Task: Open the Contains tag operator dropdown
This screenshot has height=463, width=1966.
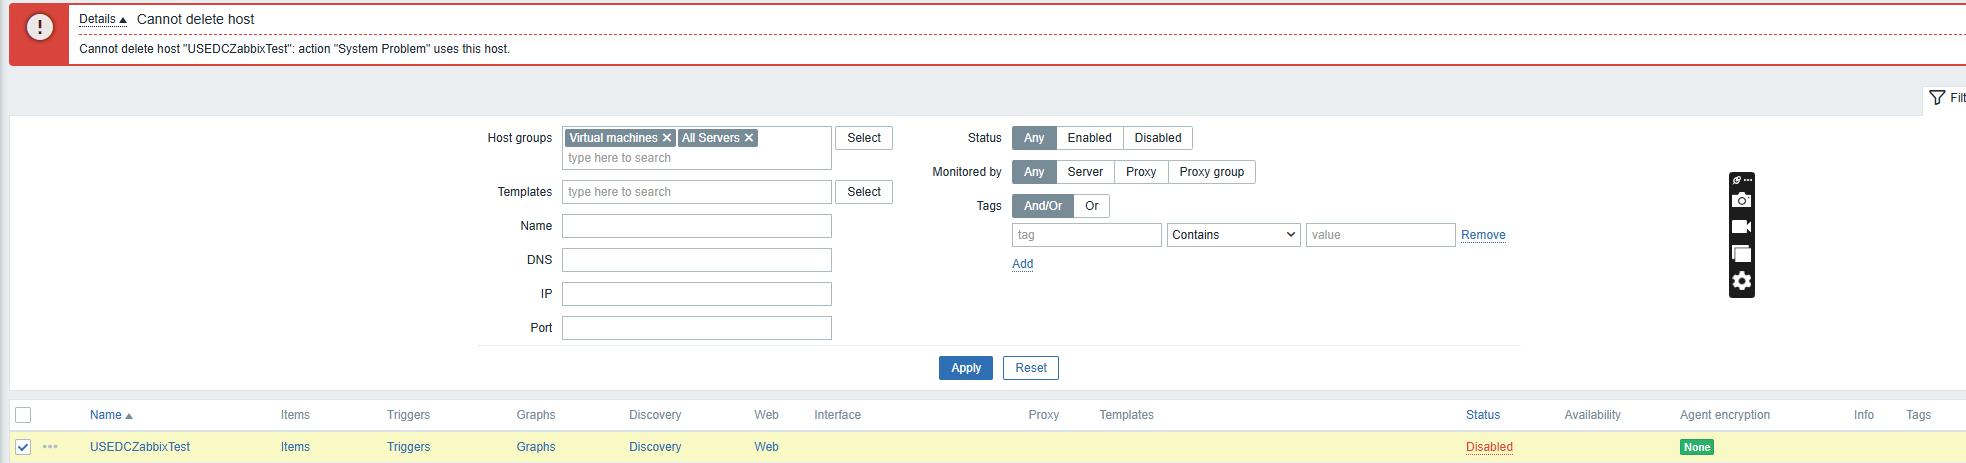Action: click(1233, 235)
